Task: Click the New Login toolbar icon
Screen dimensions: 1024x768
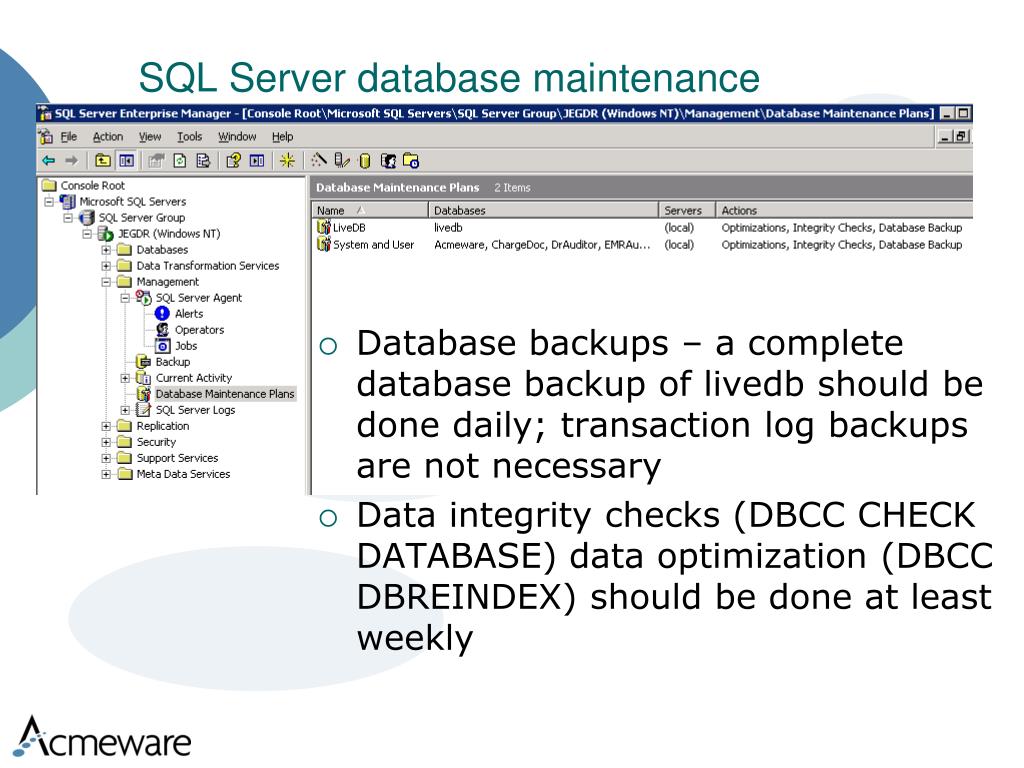Action: (x=388, y=160)
